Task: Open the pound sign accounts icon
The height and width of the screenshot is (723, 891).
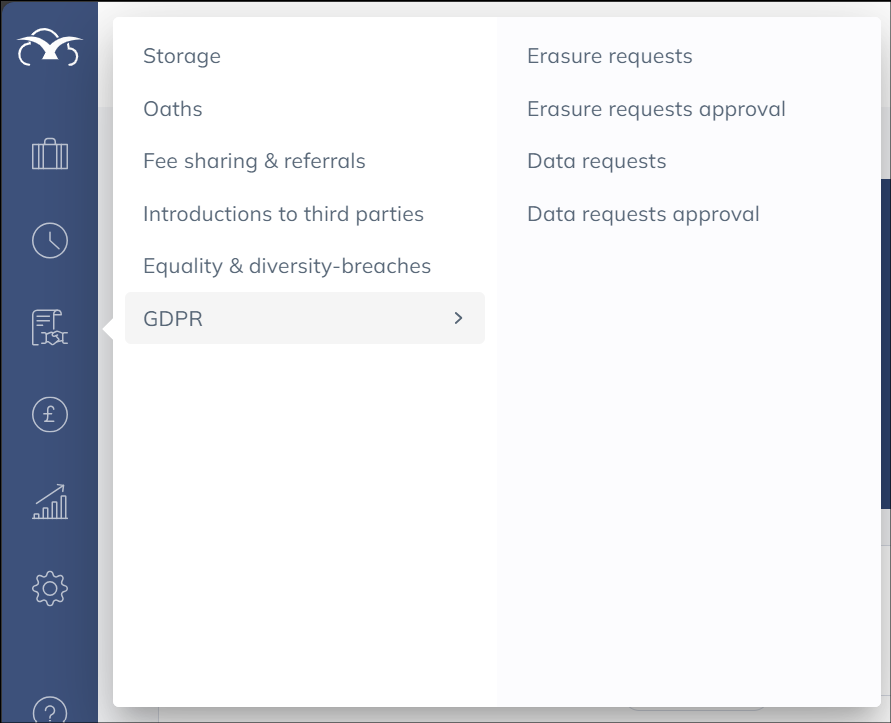Action: tap(50, 414)
